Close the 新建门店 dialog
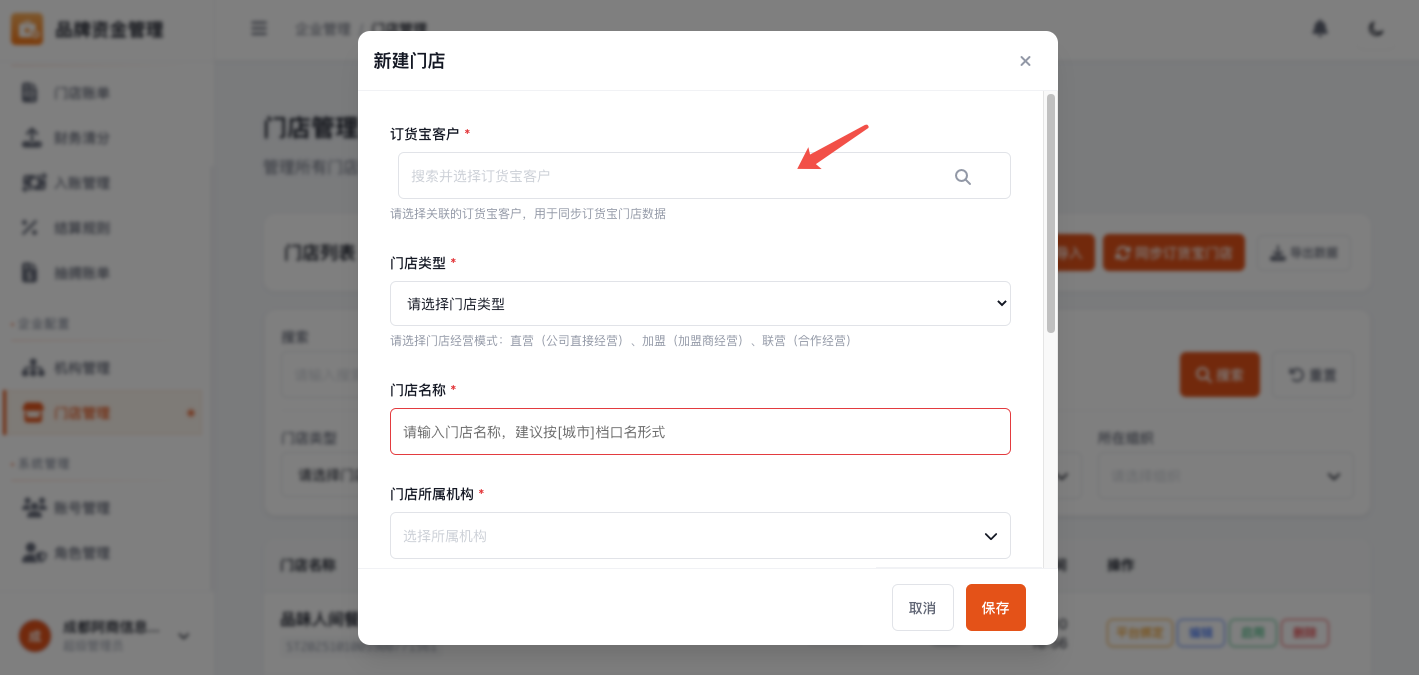1419x675 pixels. 1025,61
